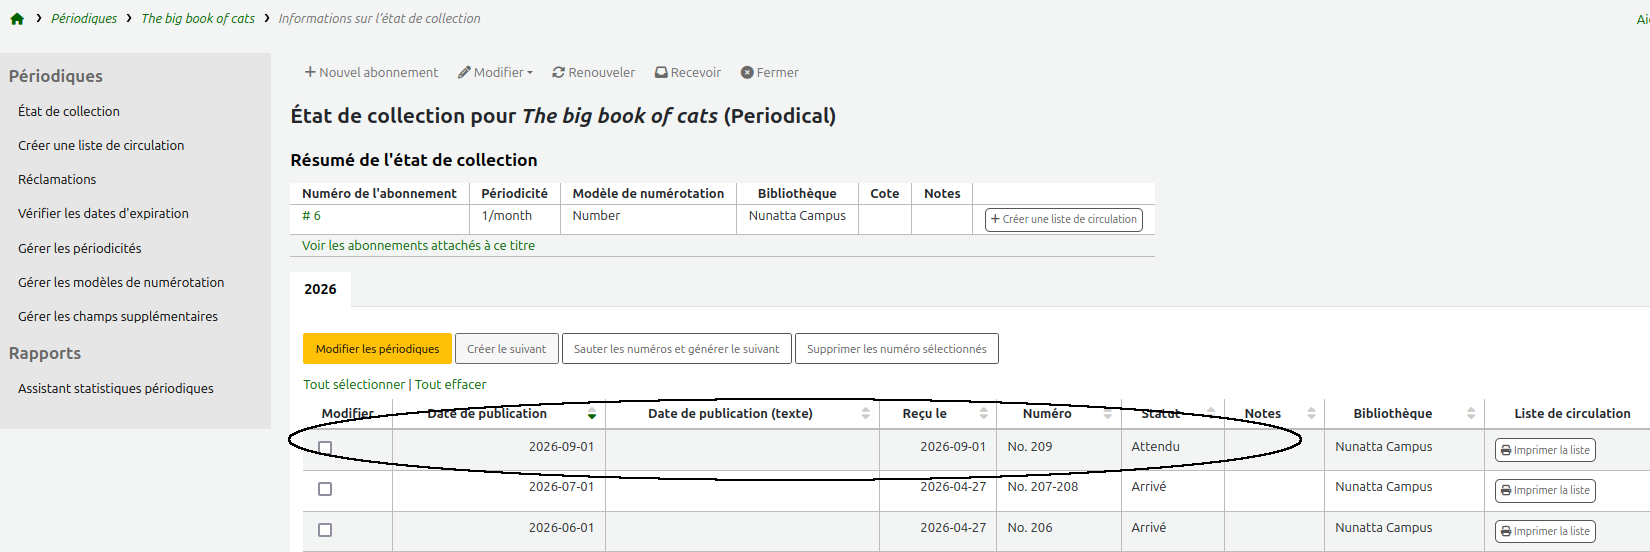Image resolution: width=1650 pixels, height=552 pixels.
Task: Click printer icon for issue No. 207-208
Action: point(1506,491)
